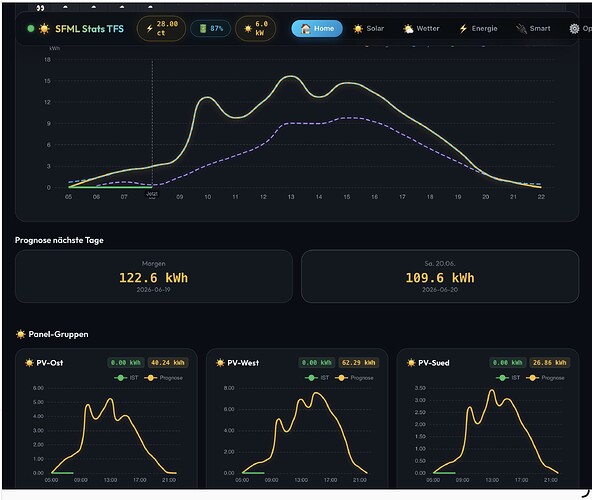This screenshot has width=592, height=500.
Task: Click the 6.0 kW solar power badge
Action: (x=256, y=29)
